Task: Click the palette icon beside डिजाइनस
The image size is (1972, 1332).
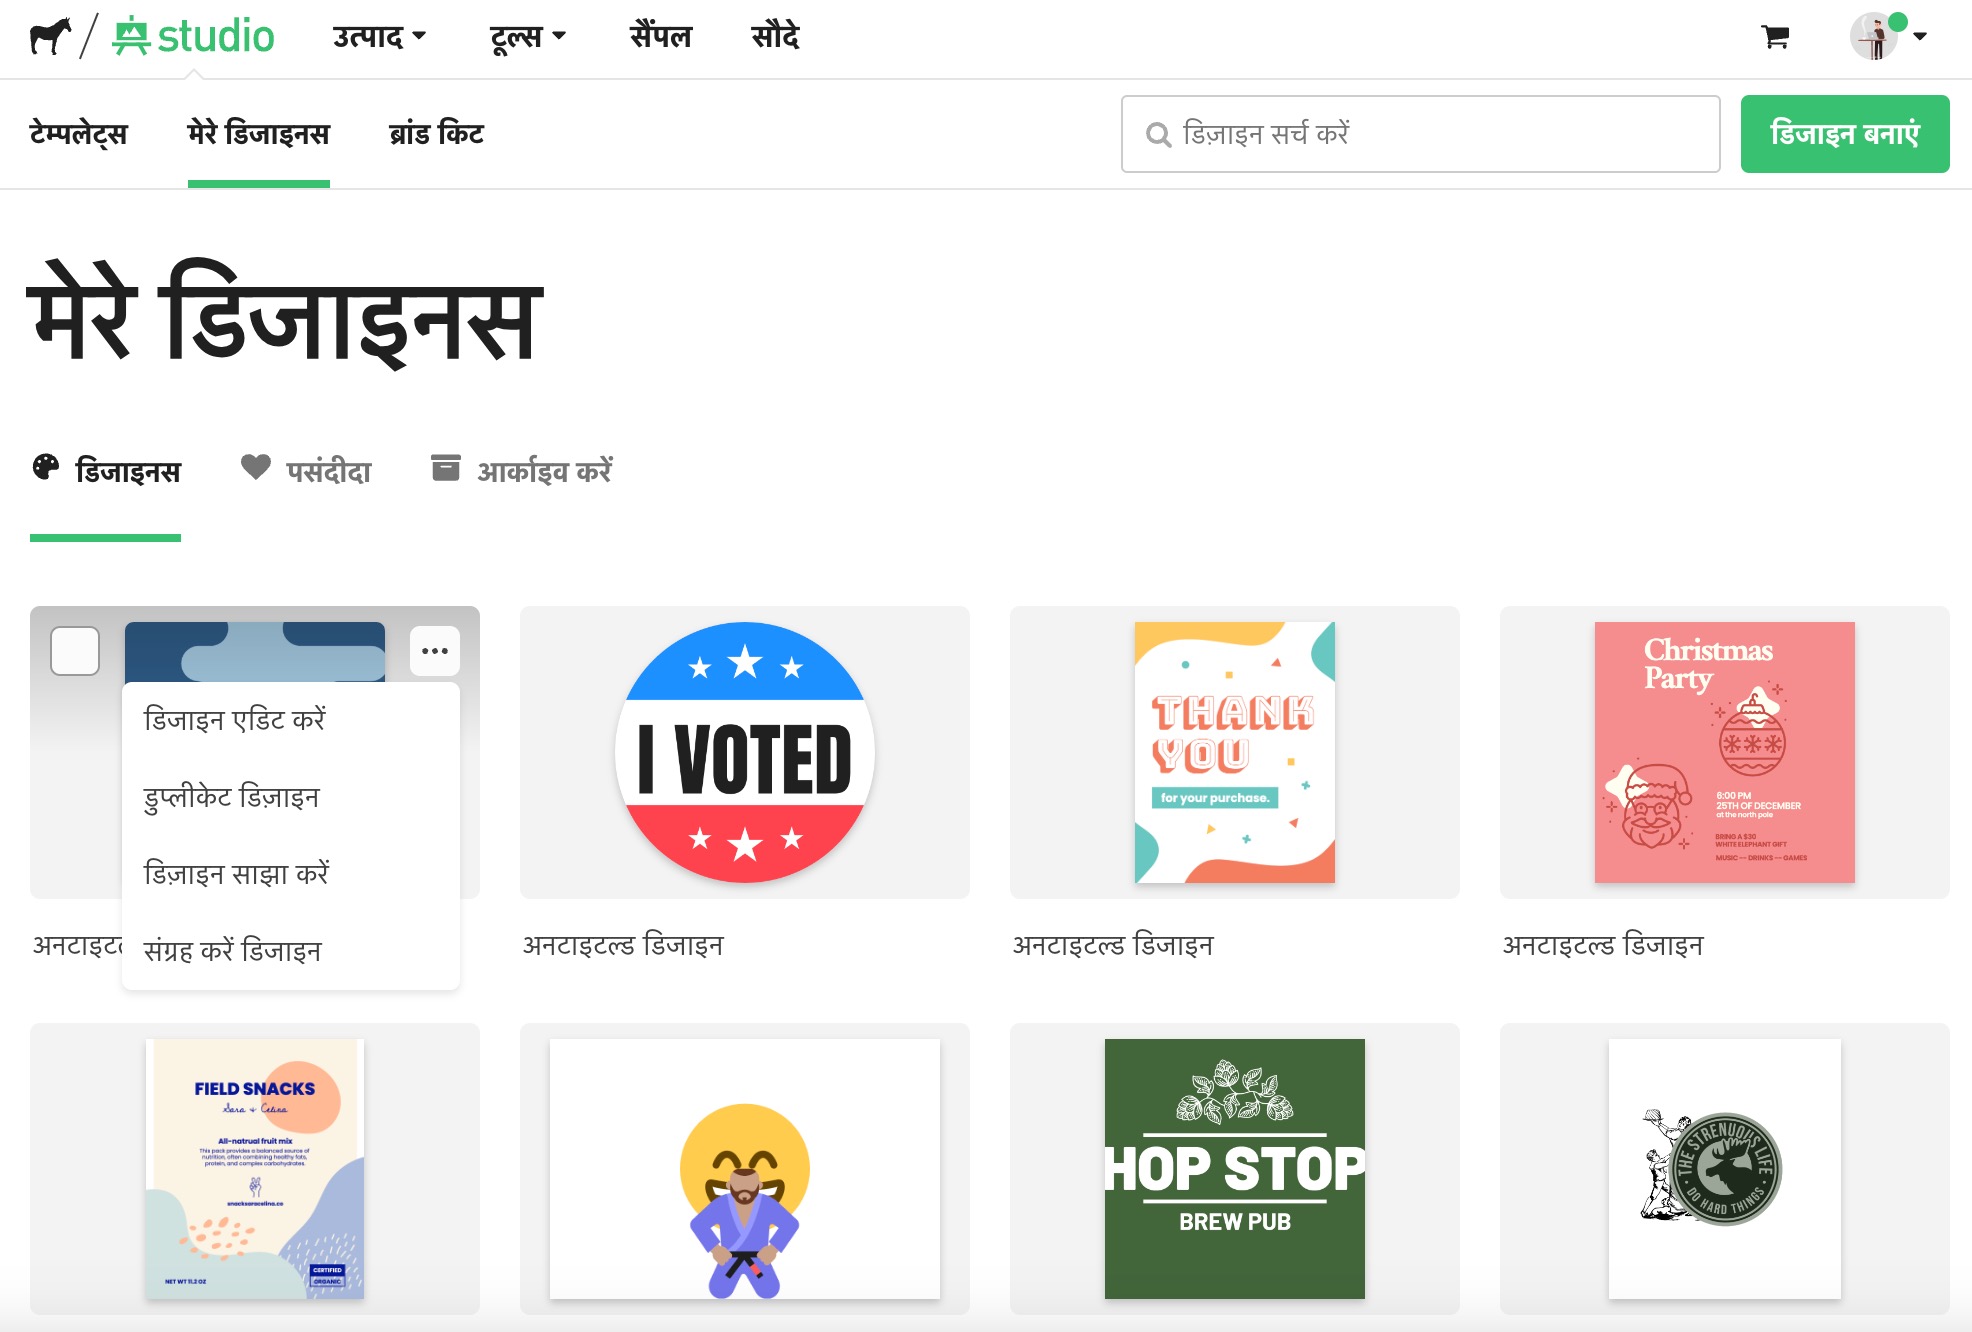Action: [x=46, y=467]
